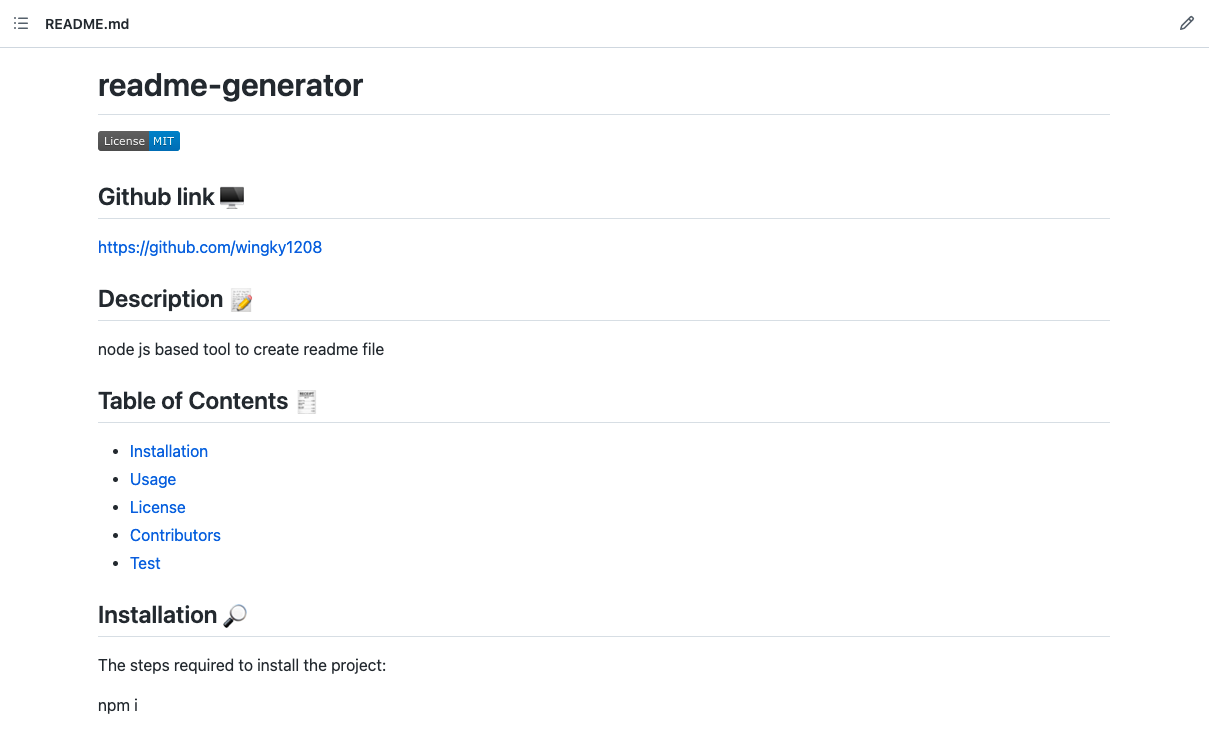Screen dimensions: 1209x729
Task: Click the Table of Contents heading
Action: point(194,400)
